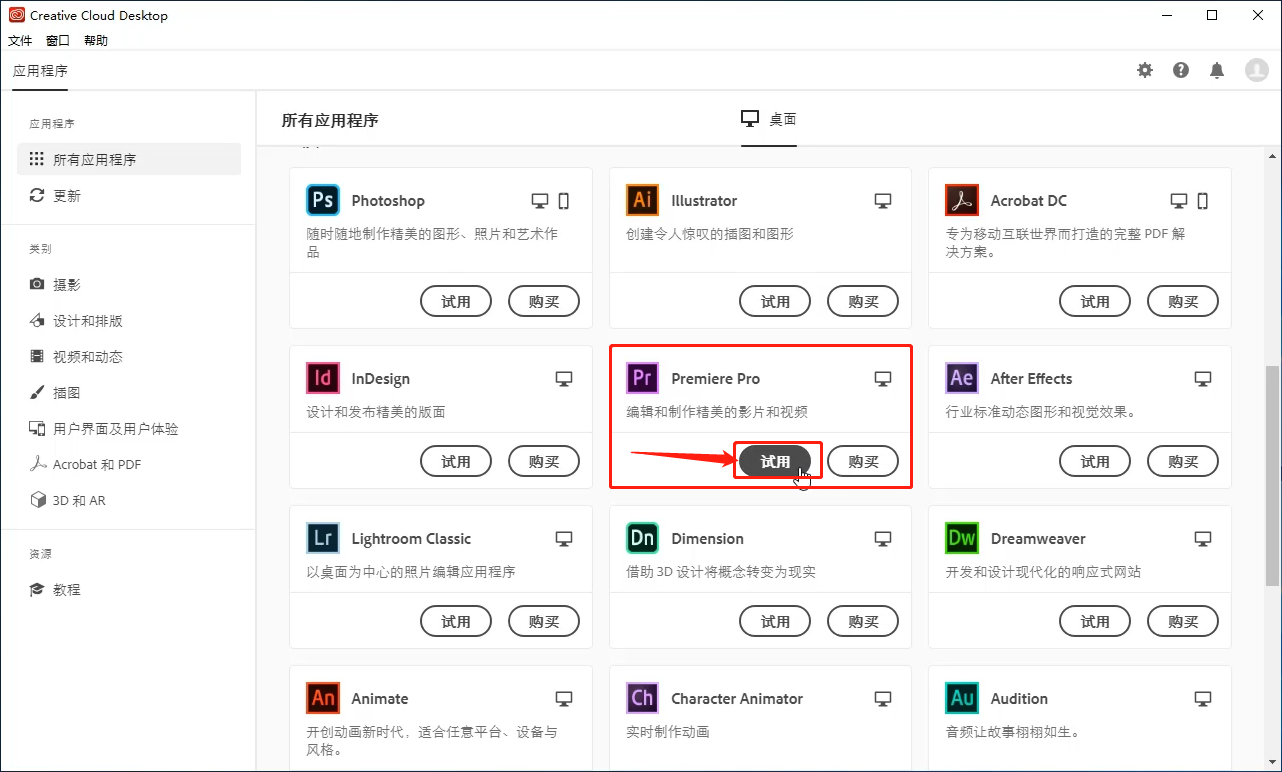Select 所有应用程序 in the sidebar

(129, 159)
